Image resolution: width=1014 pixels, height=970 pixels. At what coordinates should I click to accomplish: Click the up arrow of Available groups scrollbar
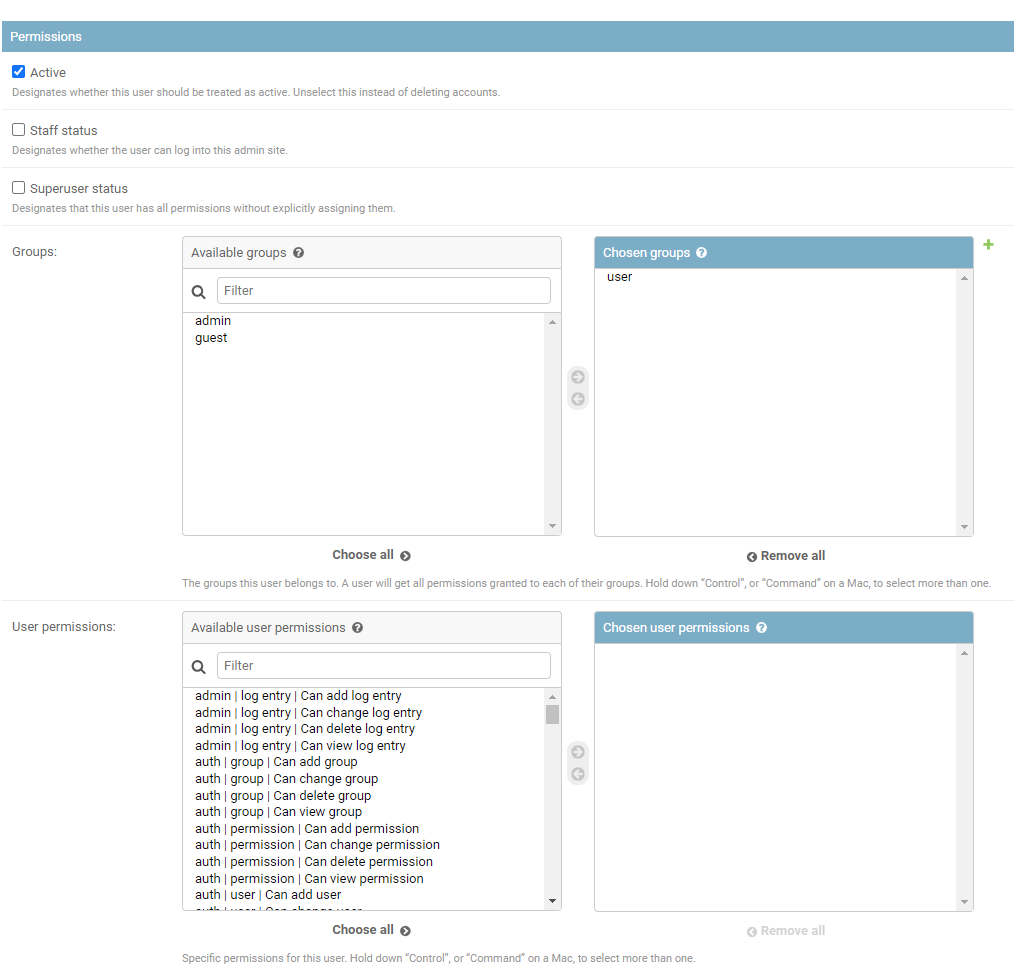point(552,321)
